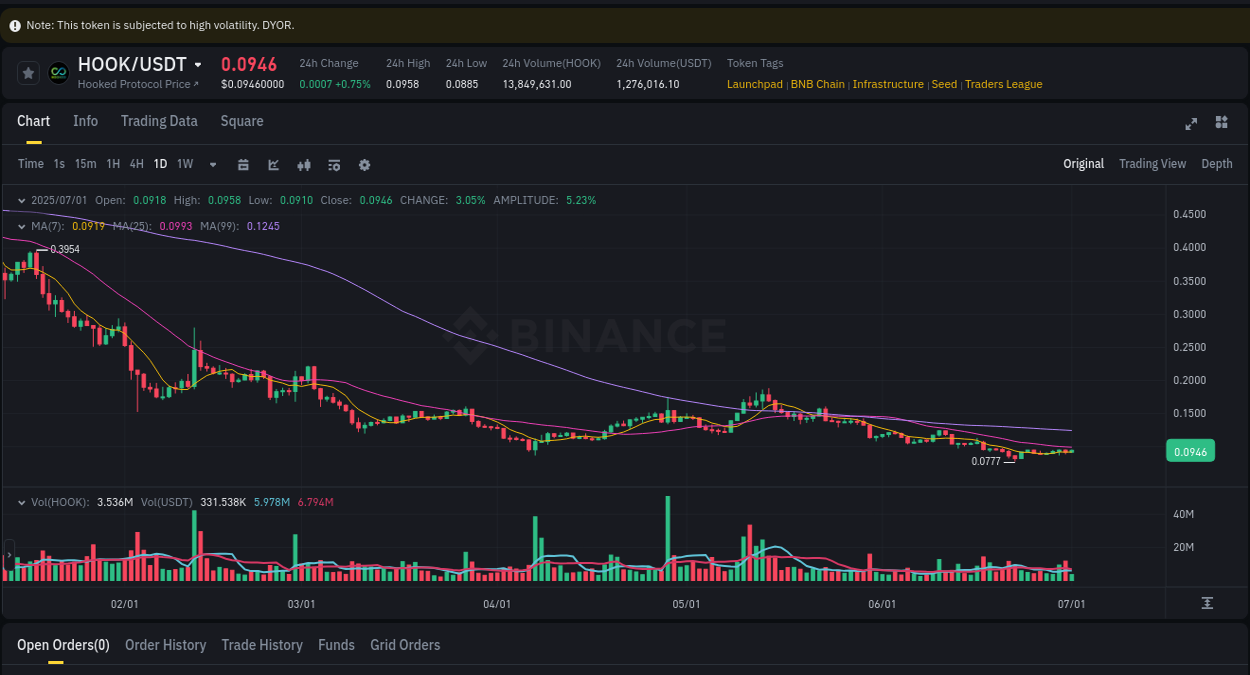The height and width of the screenshot is (675, 1250).
Task: Select the technical indicator line chart icon
Action: (273, 164)
